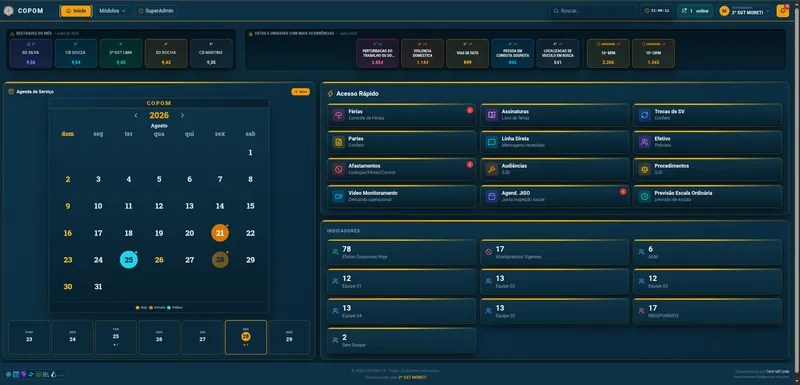Click the TER 25 week strip card
800x385 pixels.
pos(116,337)
